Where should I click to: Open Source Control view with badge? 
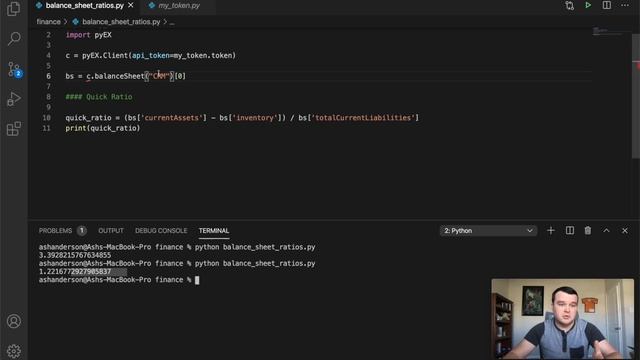(14, 69)
